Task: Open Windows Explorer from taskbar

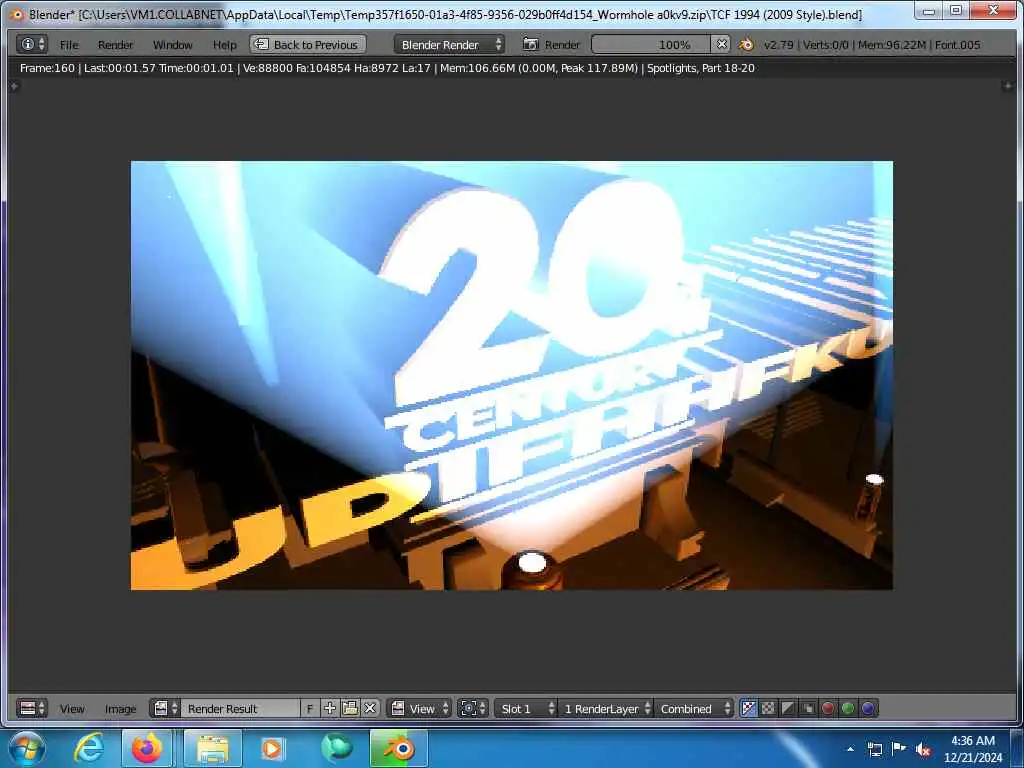Action: [213, 748]
